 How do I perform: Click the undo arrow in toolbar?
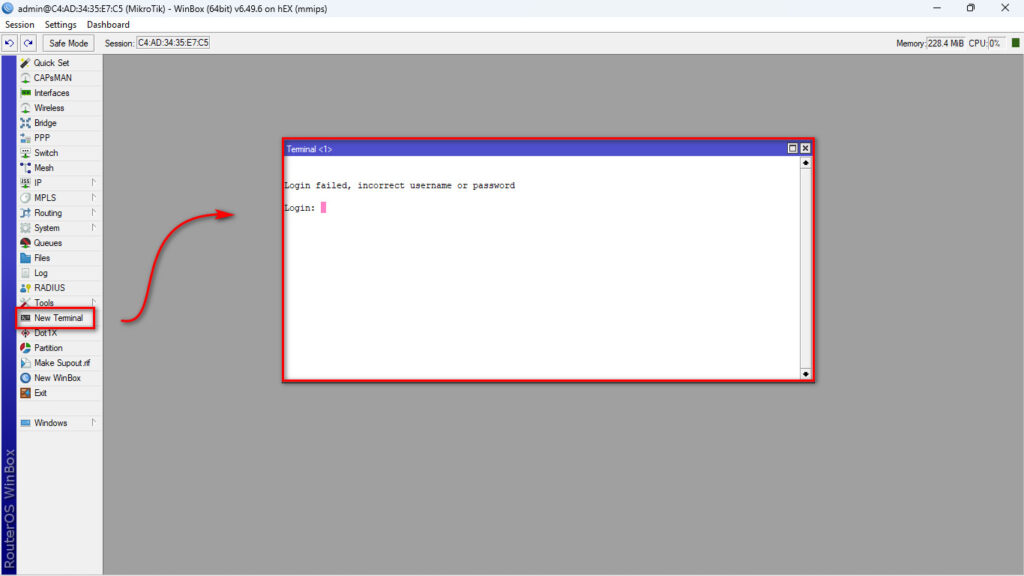[x=10, y=43]
